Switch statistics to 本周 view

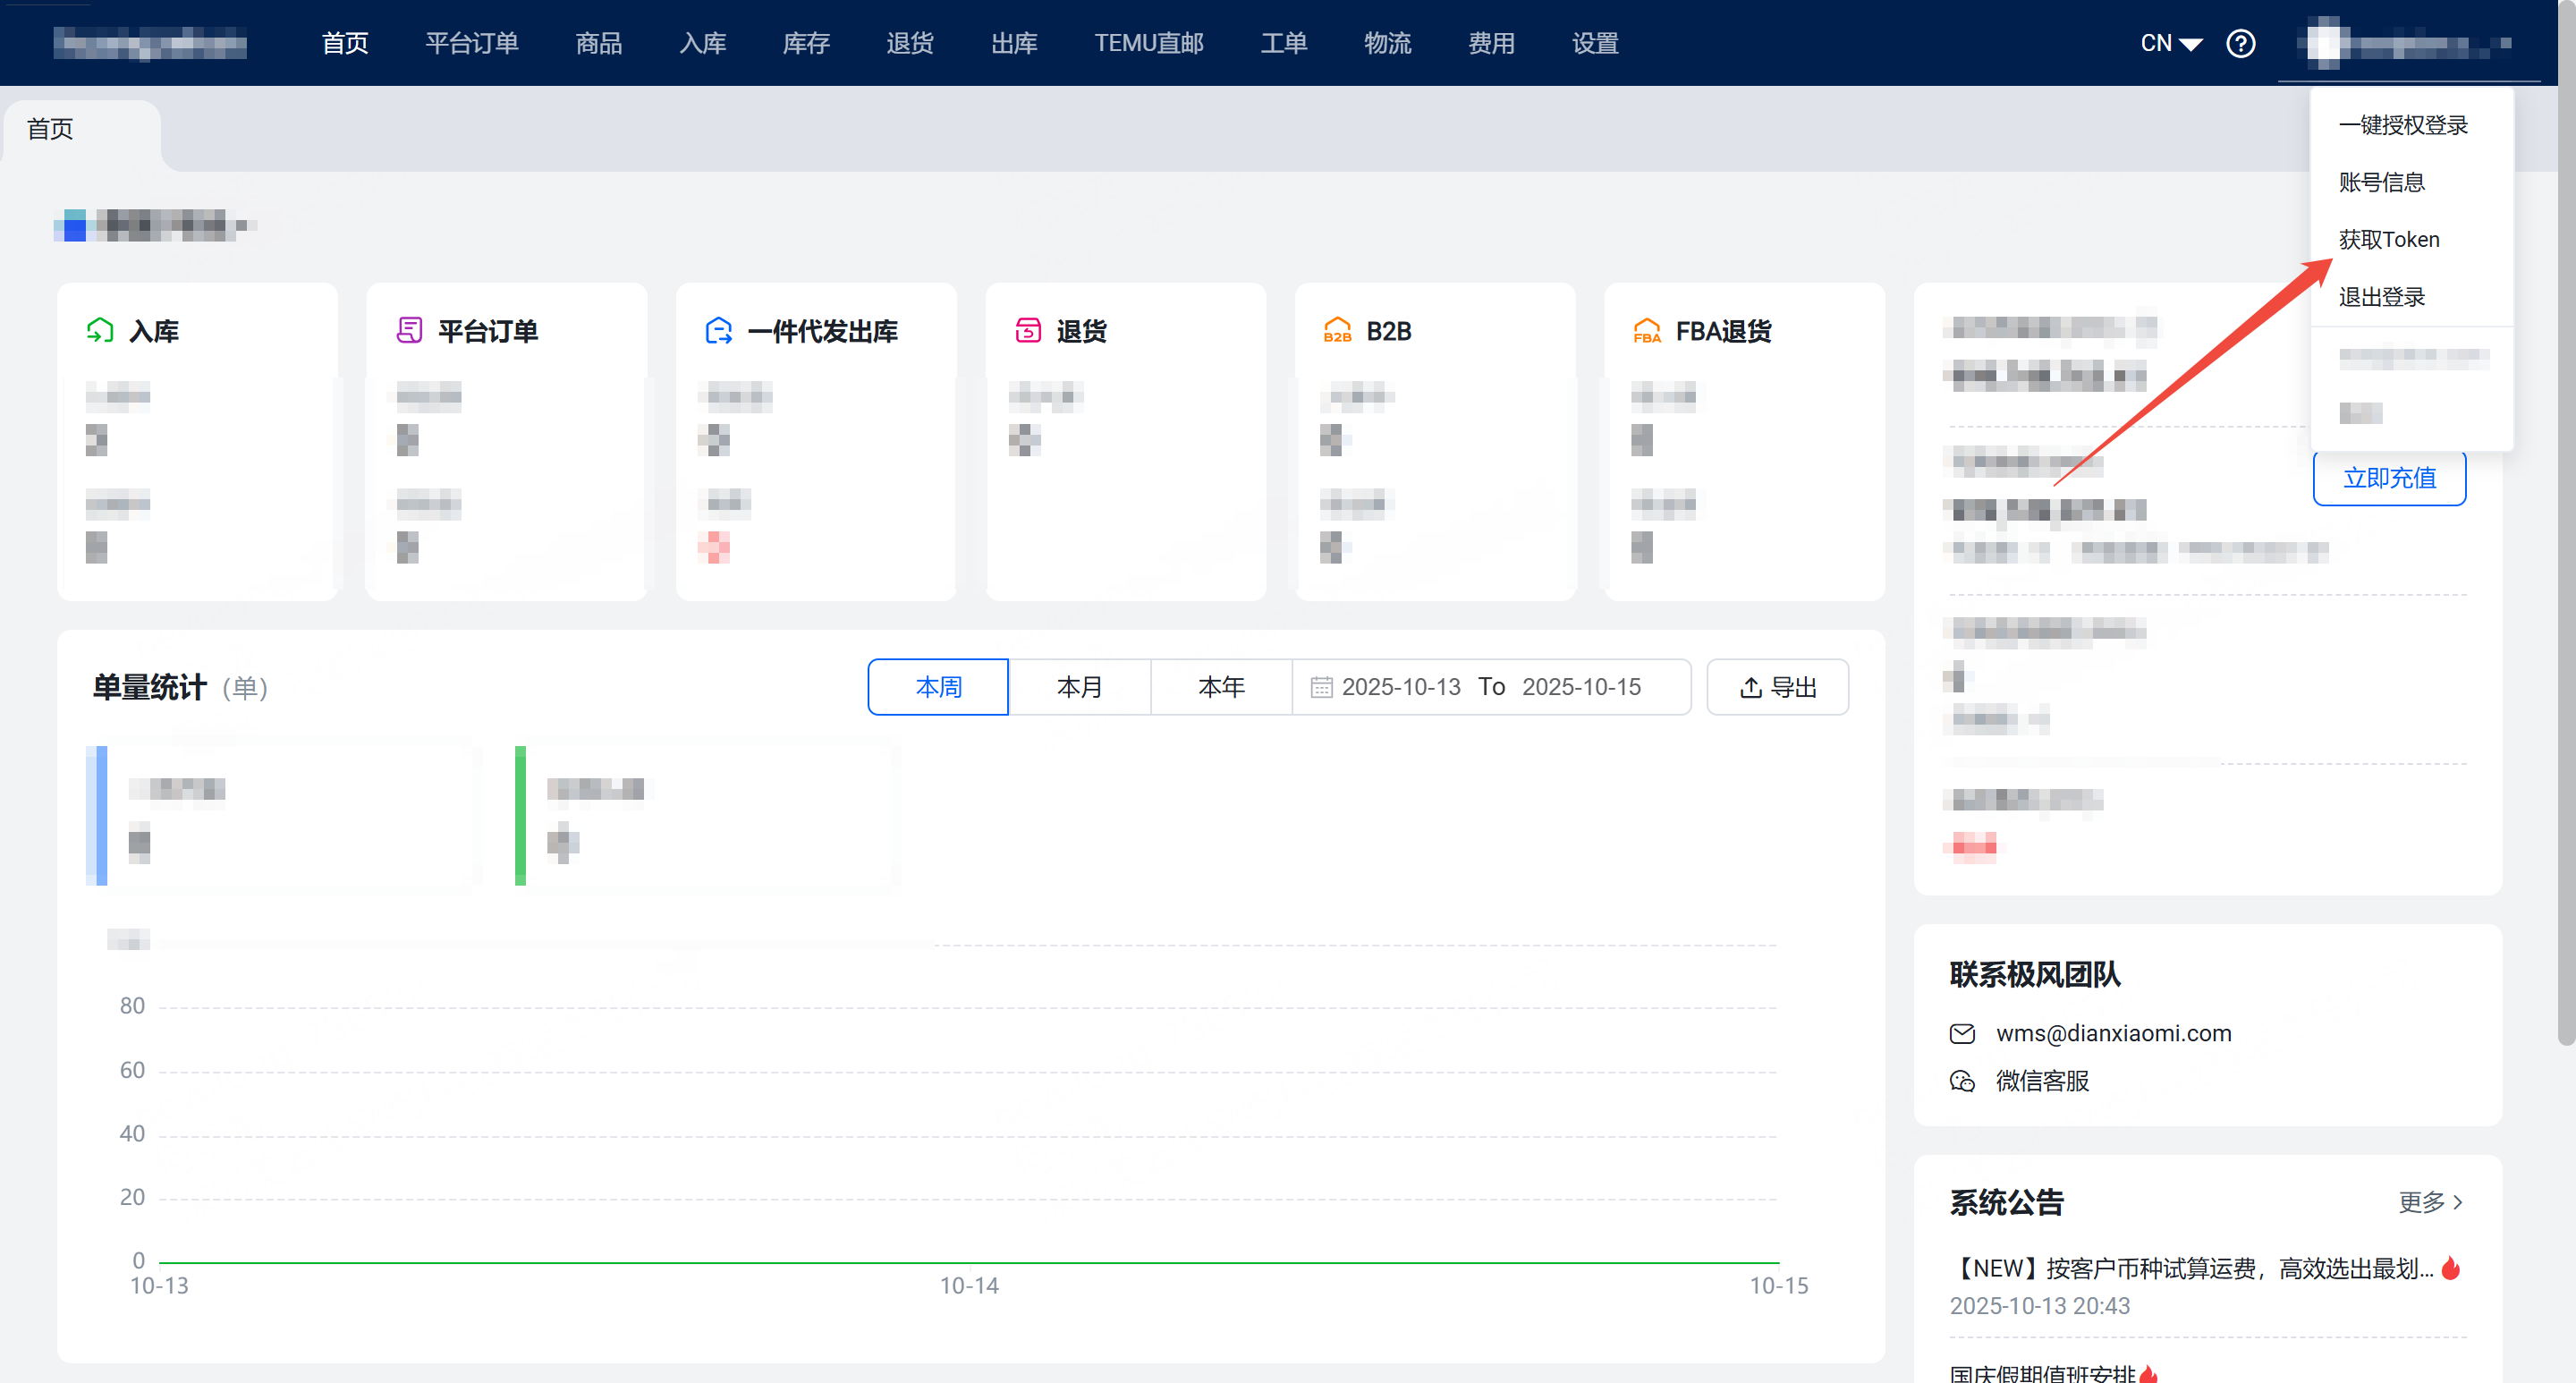(x=937, y=687)
